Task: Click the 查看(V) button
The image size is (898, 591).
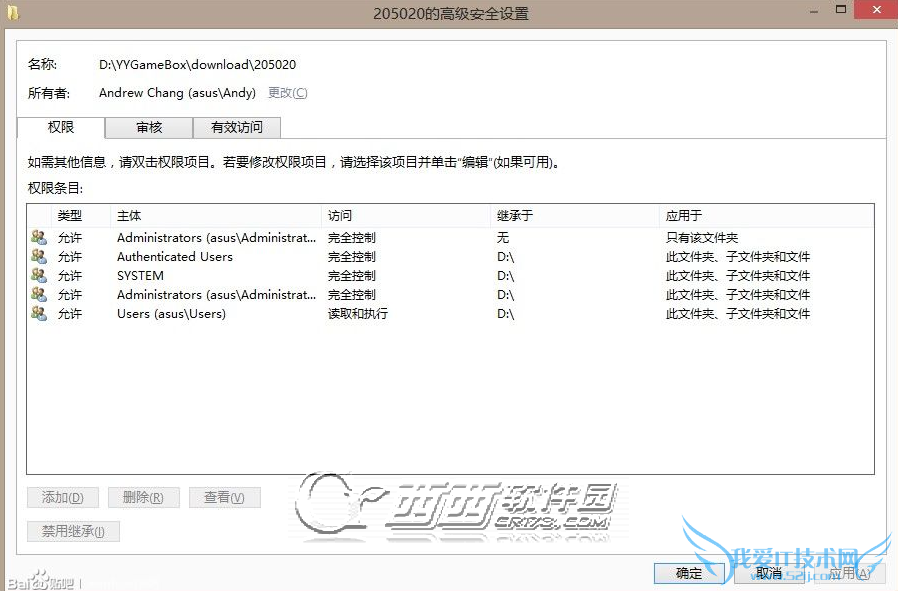Action: (x=224, y=498)
